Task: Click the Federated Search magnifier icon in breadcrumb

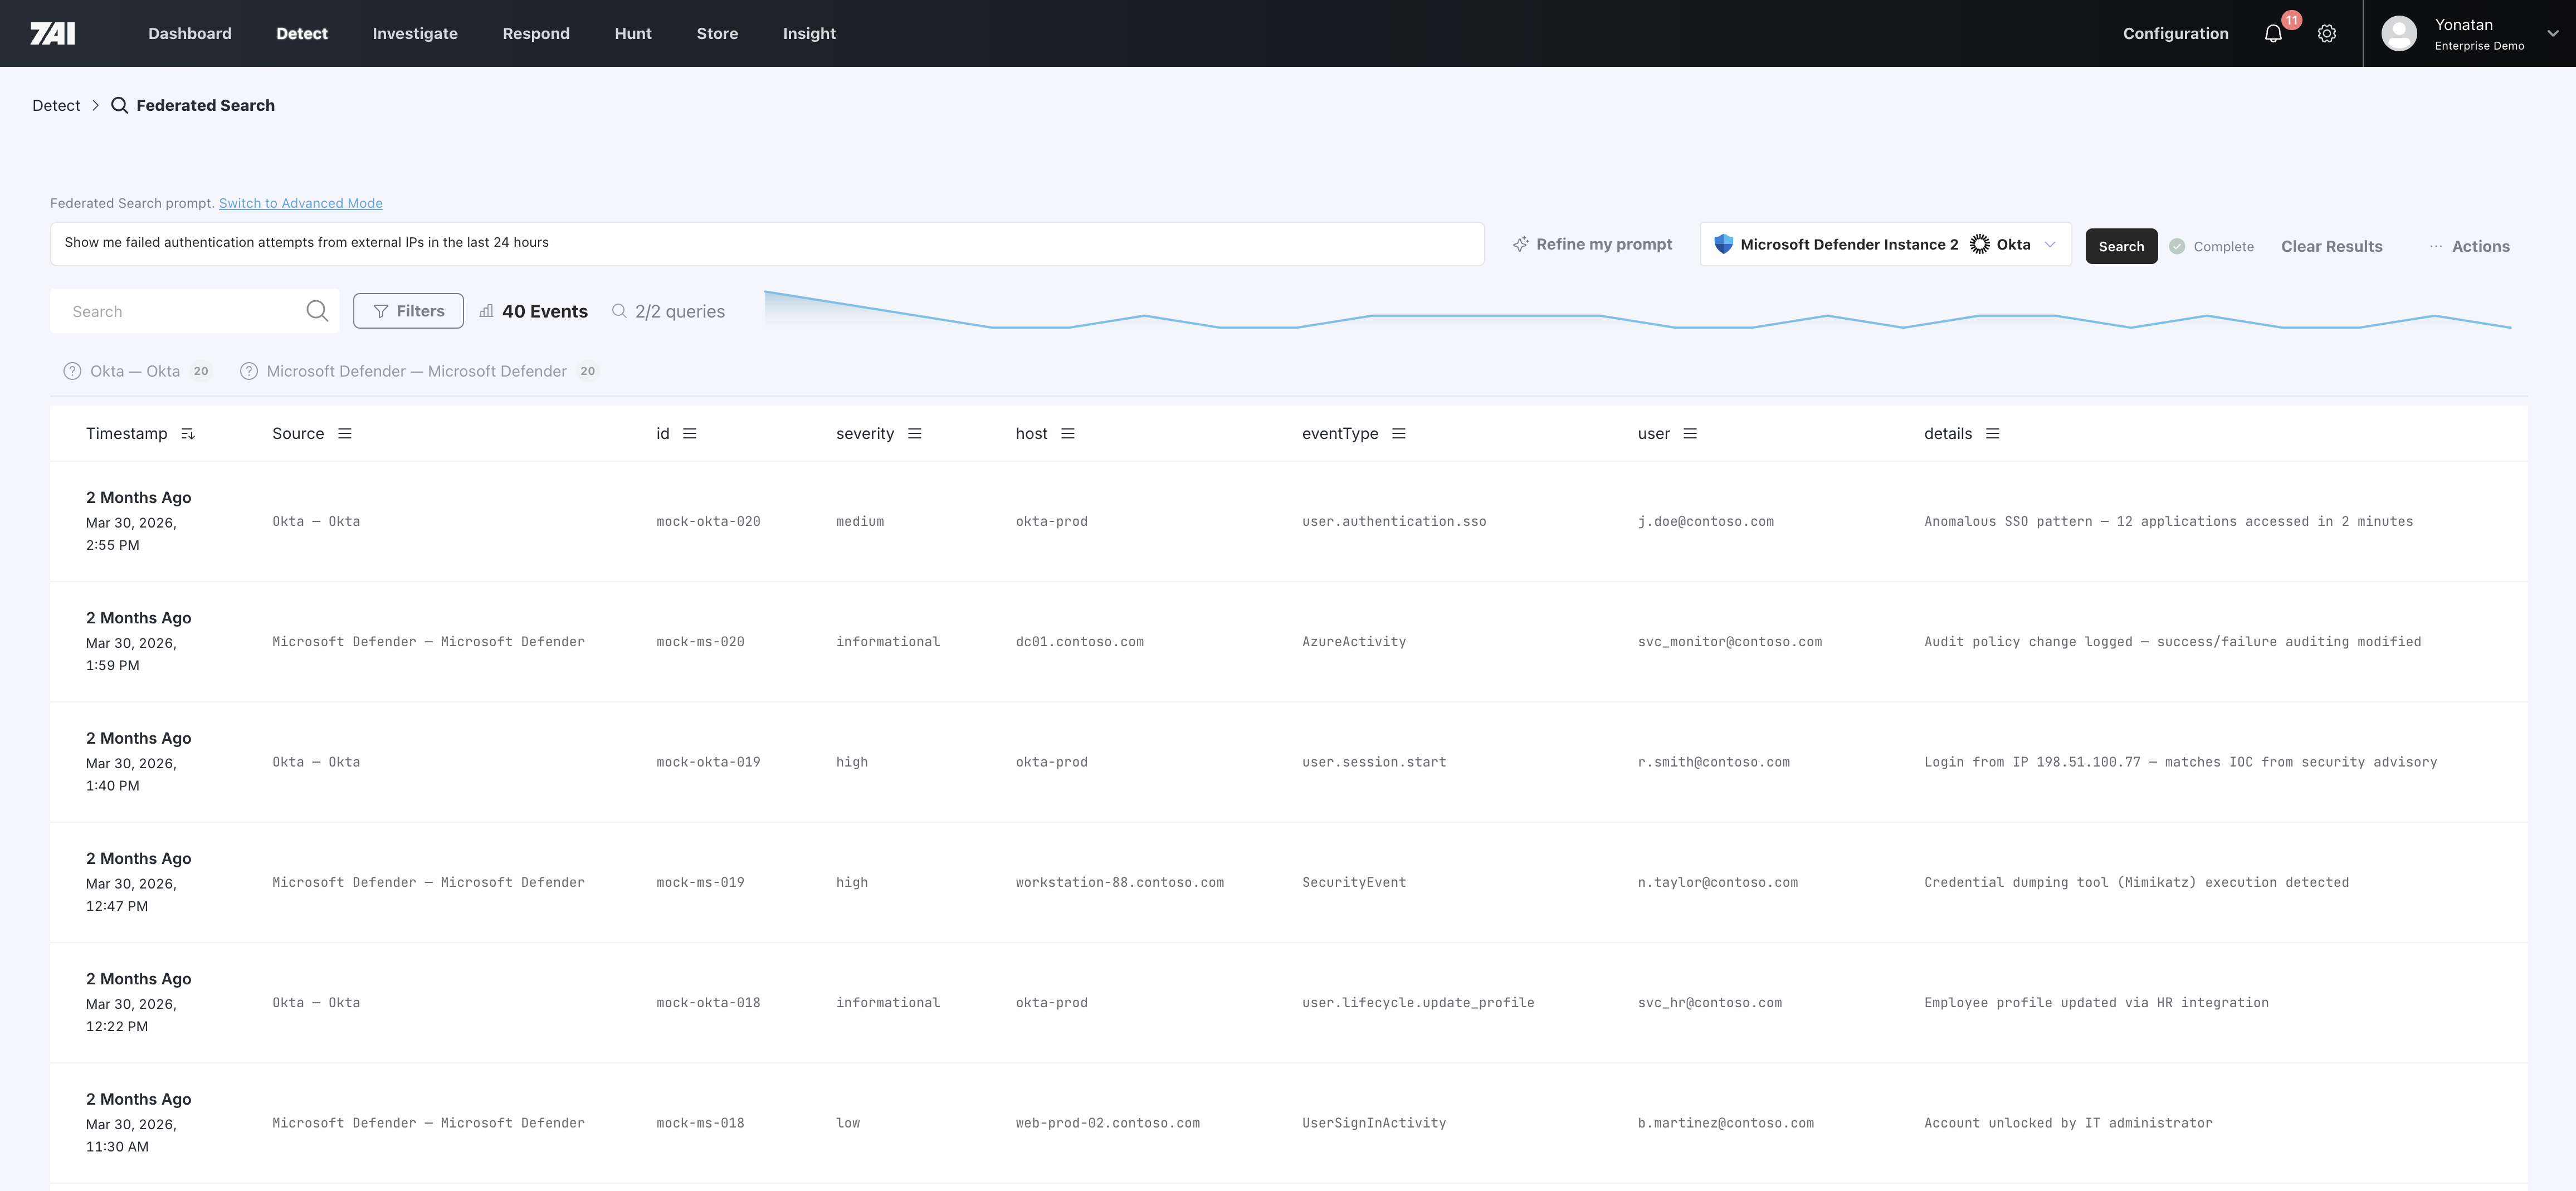Action: click(x=119, y=105)
